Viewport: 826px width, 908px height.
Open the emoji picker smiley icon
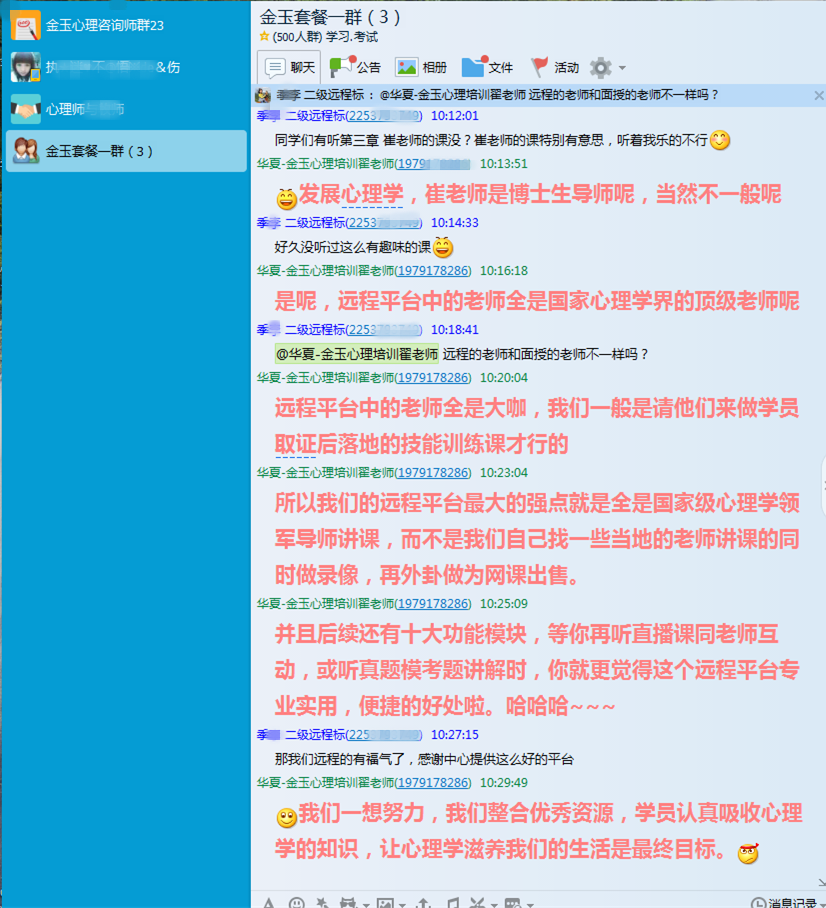pyautogui.click(x=297, y=903)
